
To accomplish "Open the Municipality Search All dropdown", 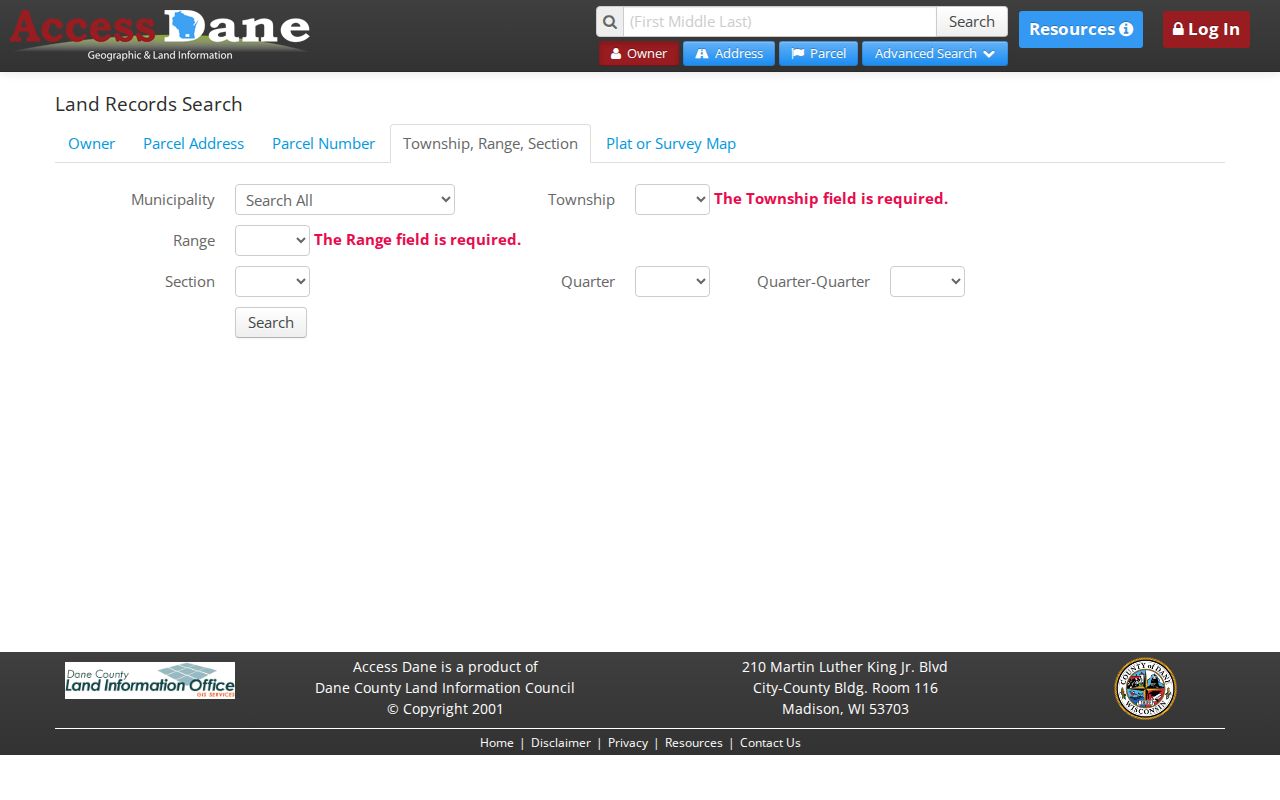I will pos(345,200).
